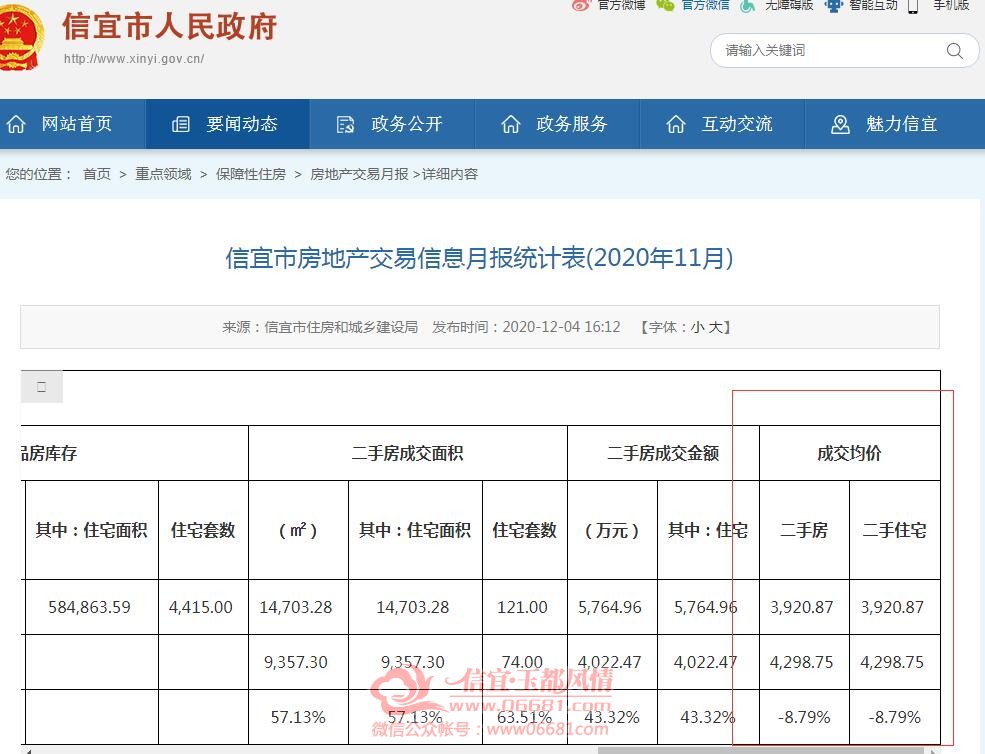Screen dimensions: 985x754
Task: Click 首页 in the breadcrumb
Action: [97, 174]
